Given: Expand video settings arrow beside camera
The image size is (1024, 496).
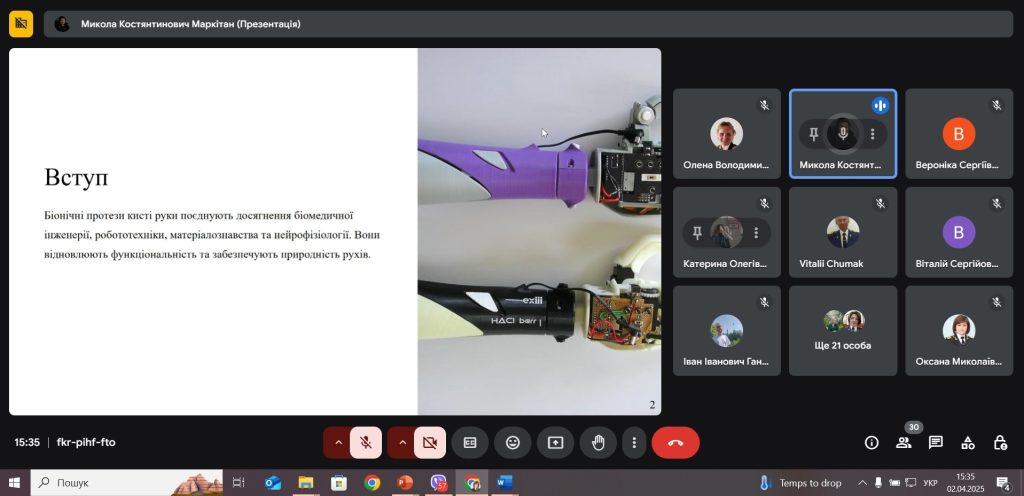Looking at the screenshot, I should tap(402, 442).
